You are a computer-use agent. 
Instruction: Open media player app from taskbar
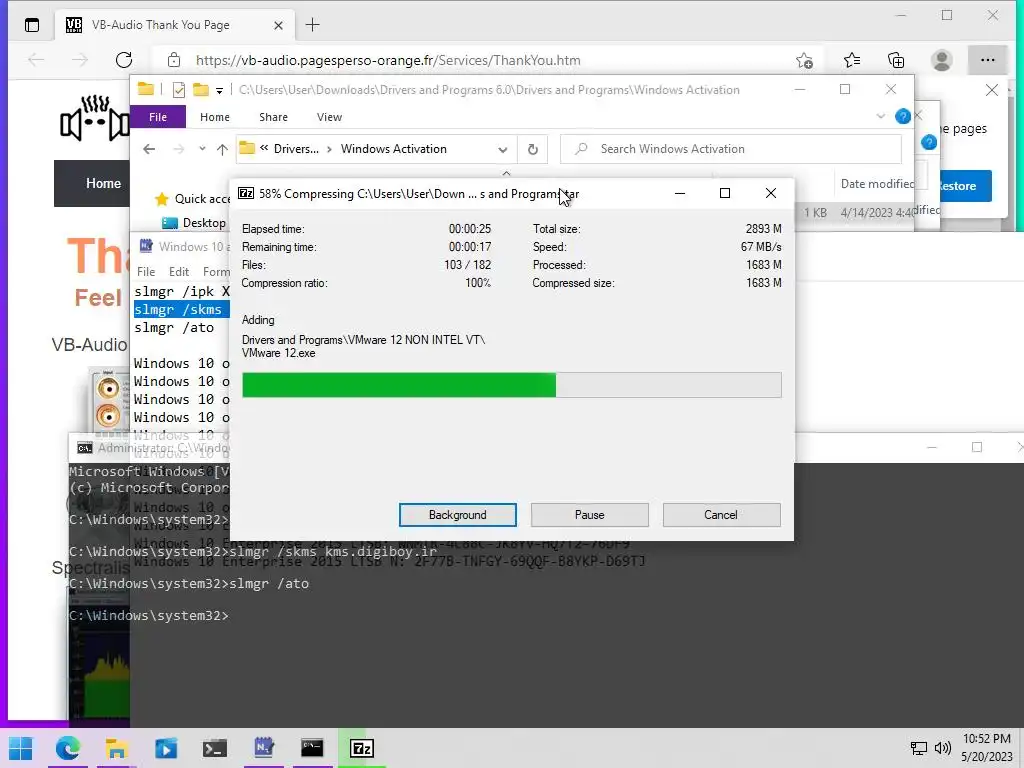[x=166, y=748]
